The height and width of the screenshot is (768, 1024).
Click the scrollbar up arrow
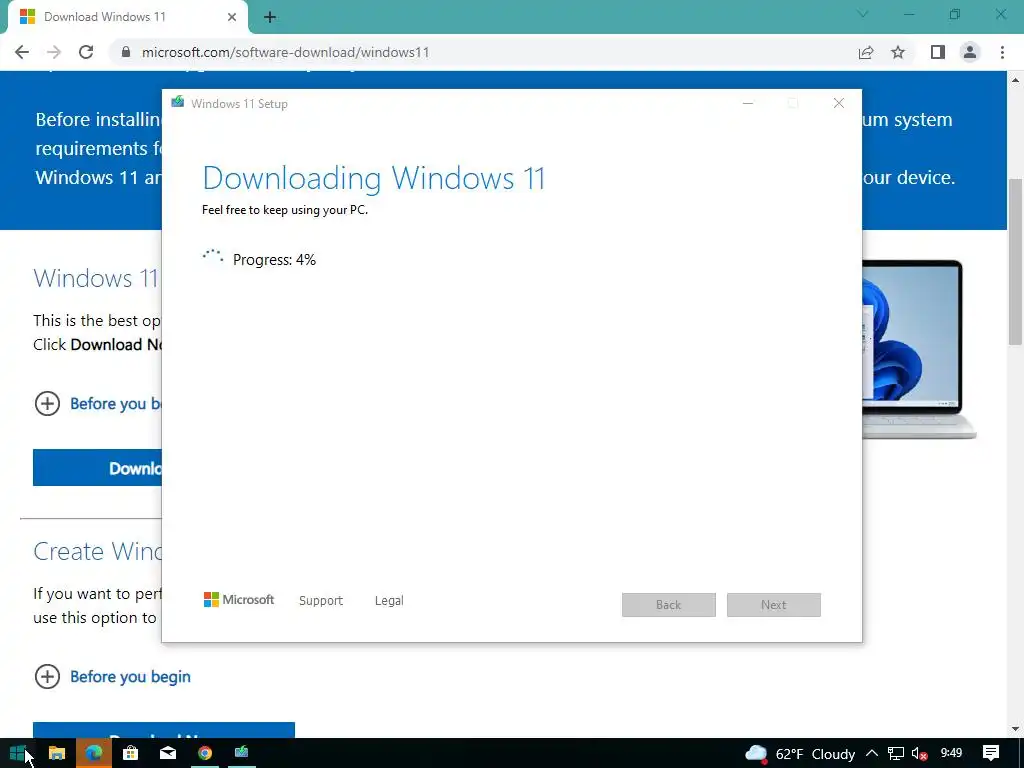[1016, 80]
